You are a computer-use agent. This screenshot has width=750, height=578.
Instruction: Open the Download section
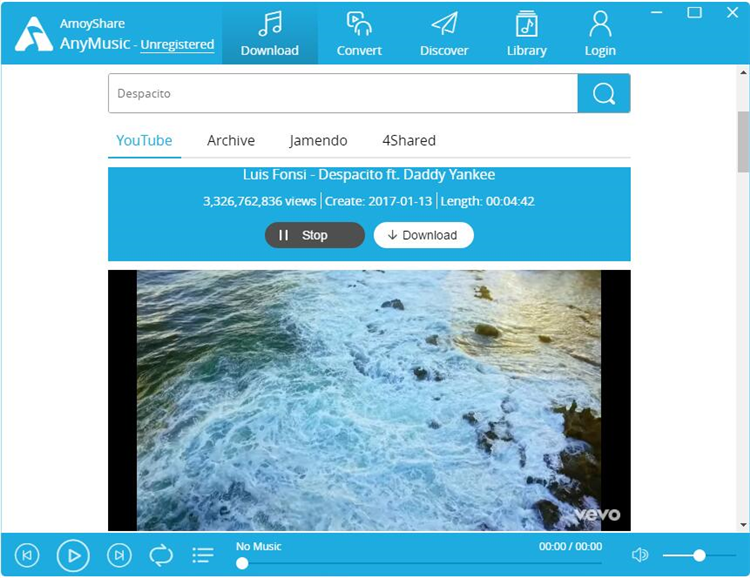(270, 34)
